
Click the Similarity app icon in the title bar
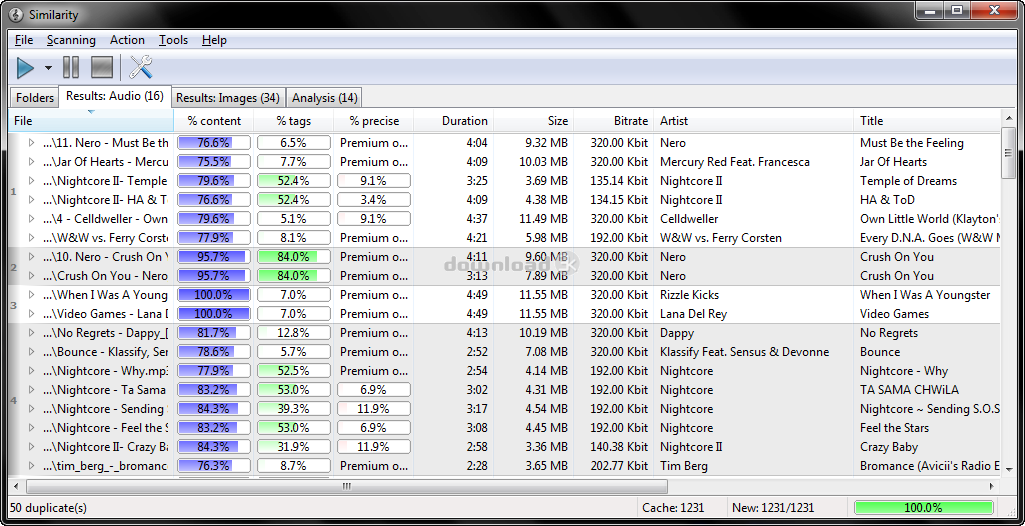pos(15,14)
